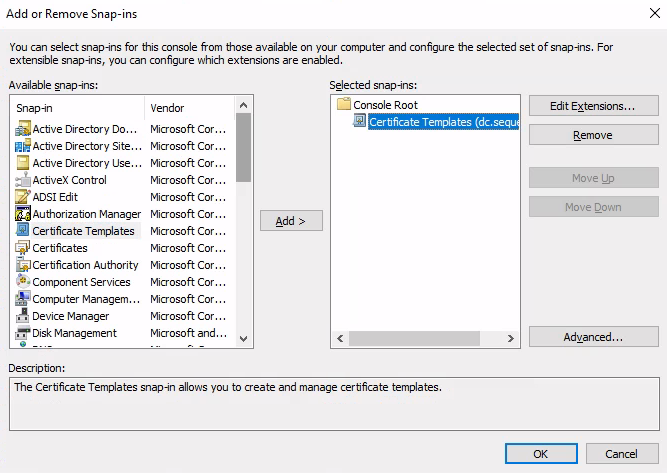Select the Certificate Templates (dc.seque node
Screen dimensions: 667x473
[x=444, y=122]
